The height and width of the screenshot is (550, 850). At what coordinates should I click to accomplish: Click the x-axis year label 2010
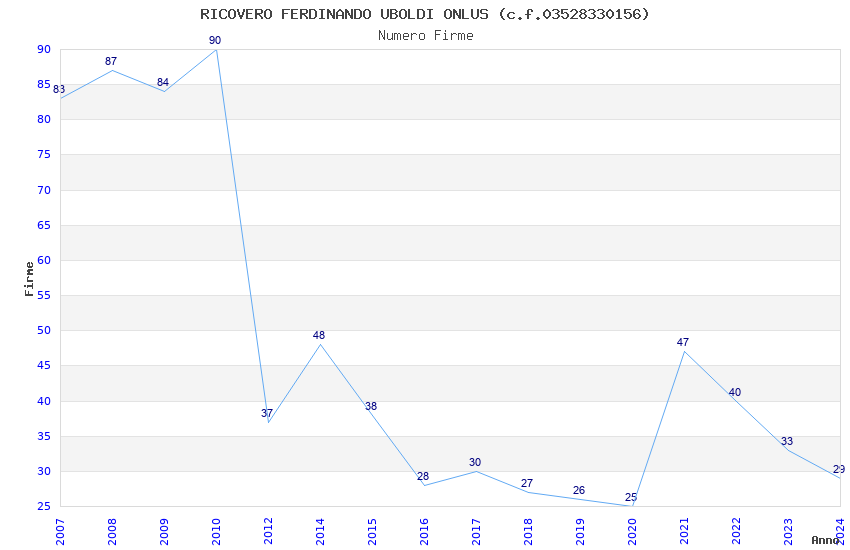click(x=216, y=532)
